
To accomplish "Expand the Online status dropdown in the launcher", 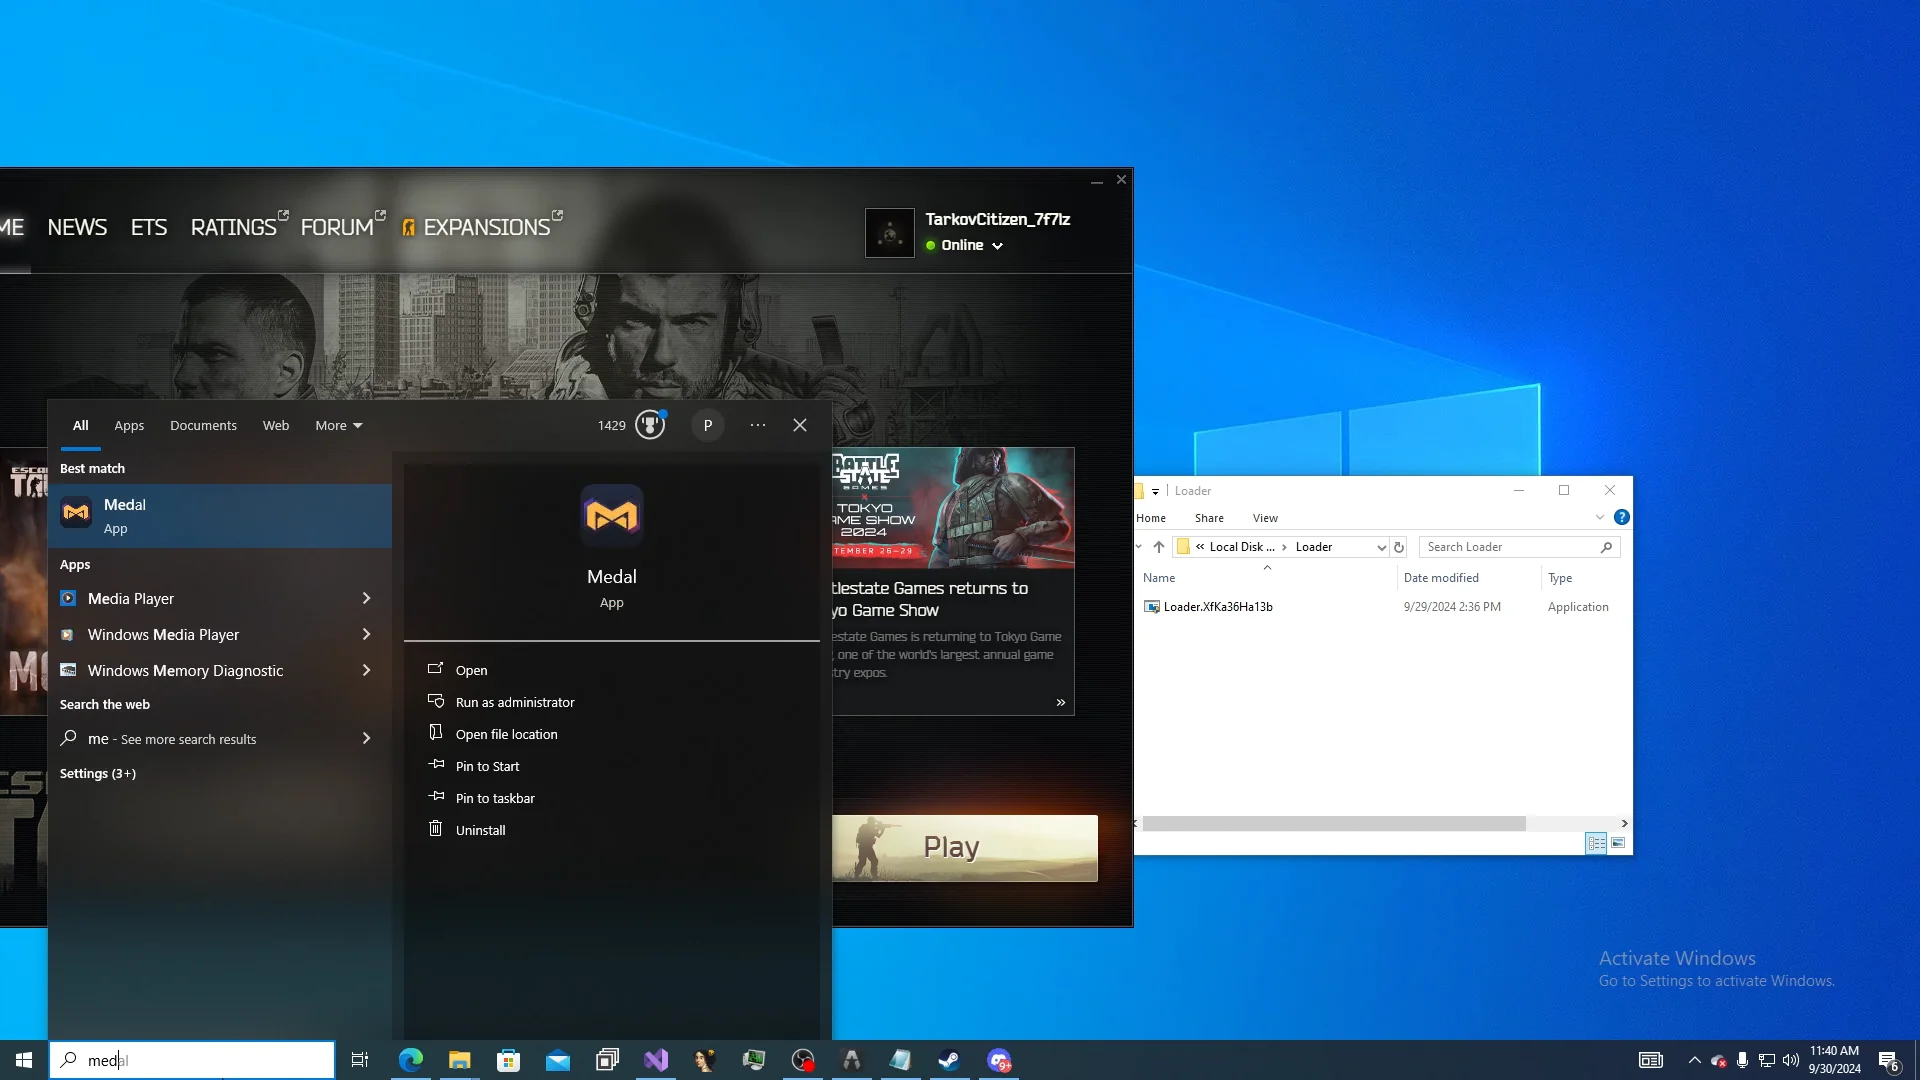I will pyautogui.click(x=995, y=245).
